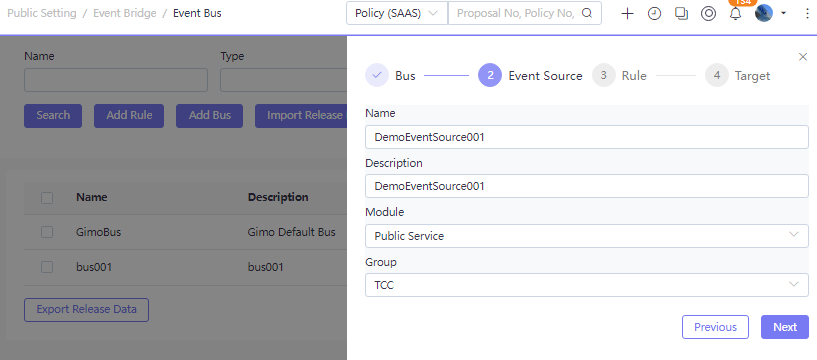Screen dimensions: 817x360
Task: Click the Type filter input
Action: (x=283, y=80)
